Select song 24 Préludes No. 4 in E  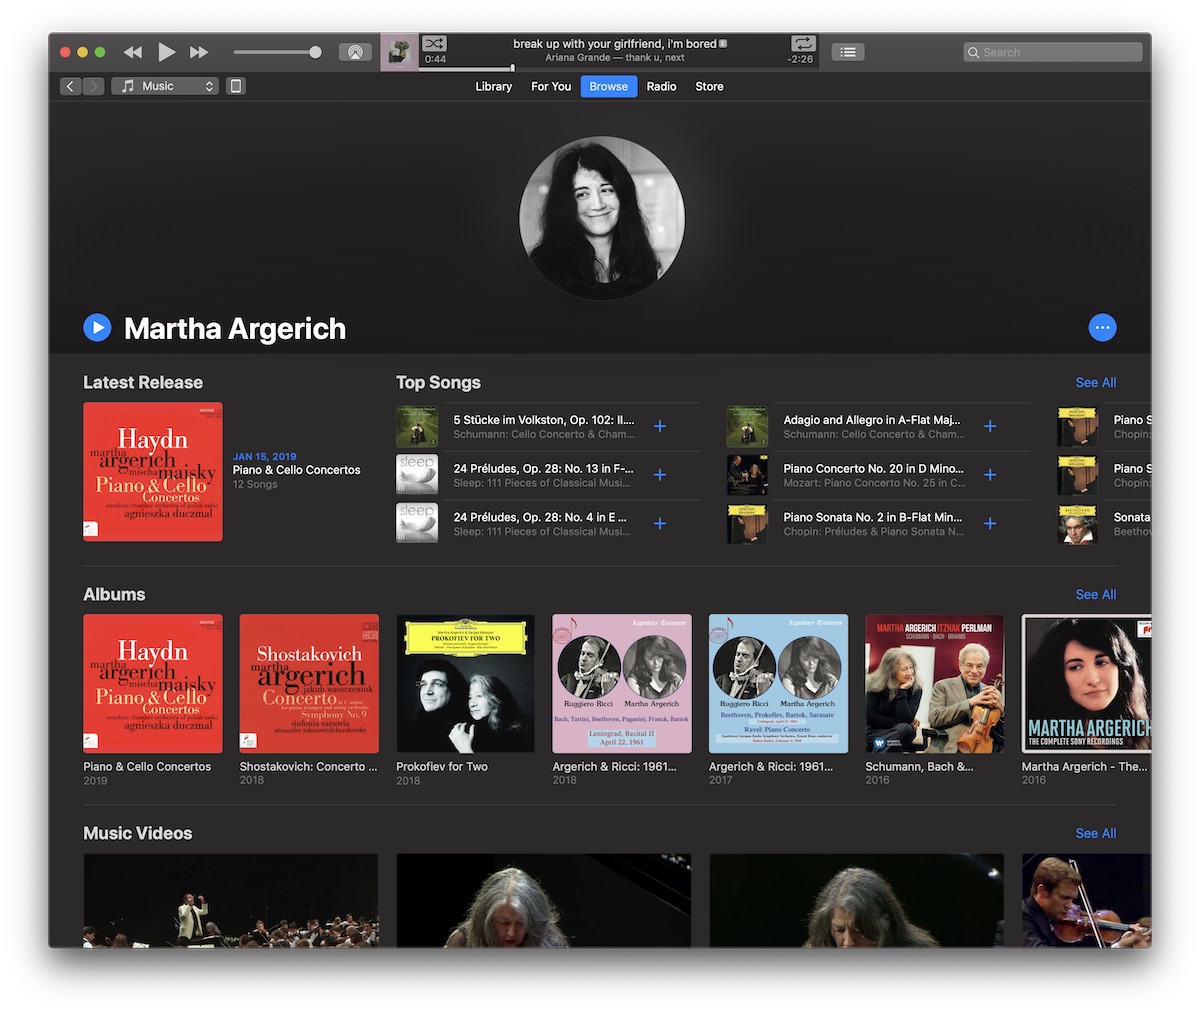541,518
